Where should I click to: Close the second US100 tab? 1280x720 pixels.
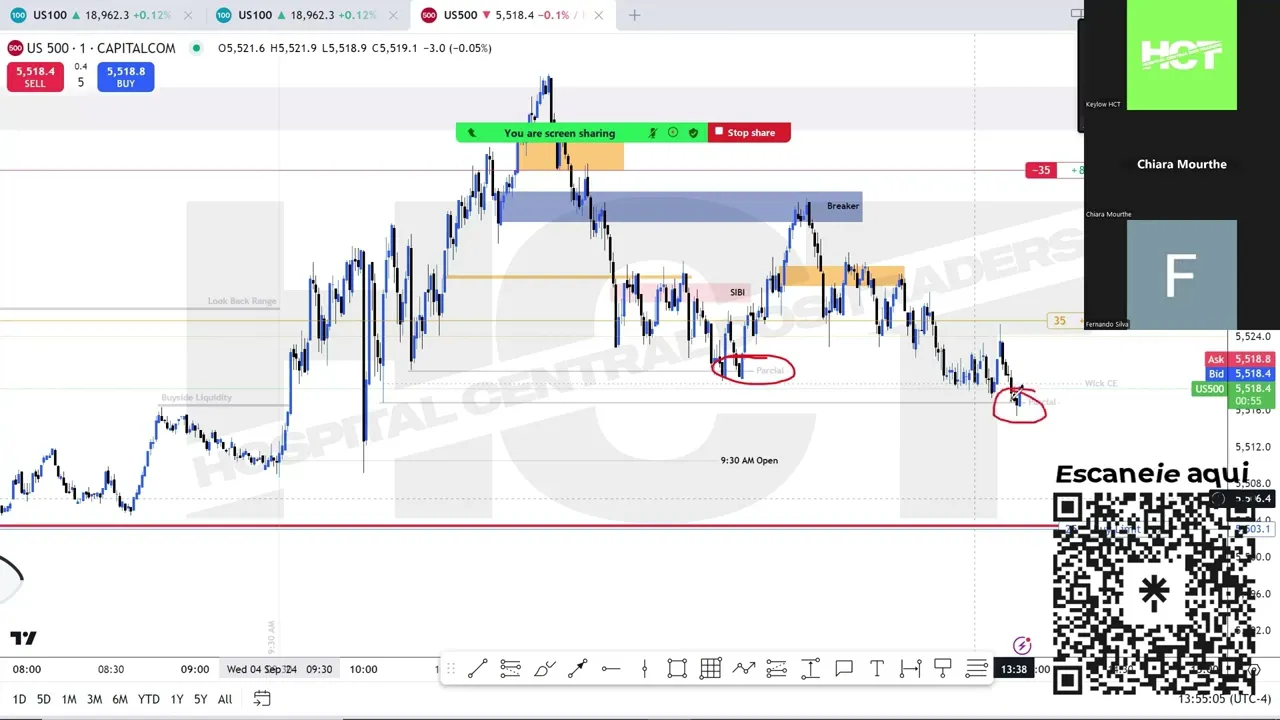393,15
